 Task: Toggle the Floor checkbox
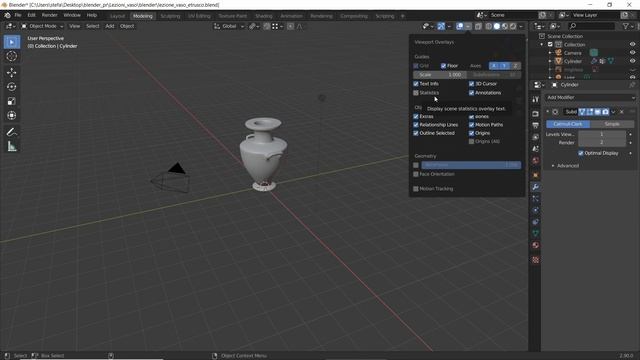443,66
